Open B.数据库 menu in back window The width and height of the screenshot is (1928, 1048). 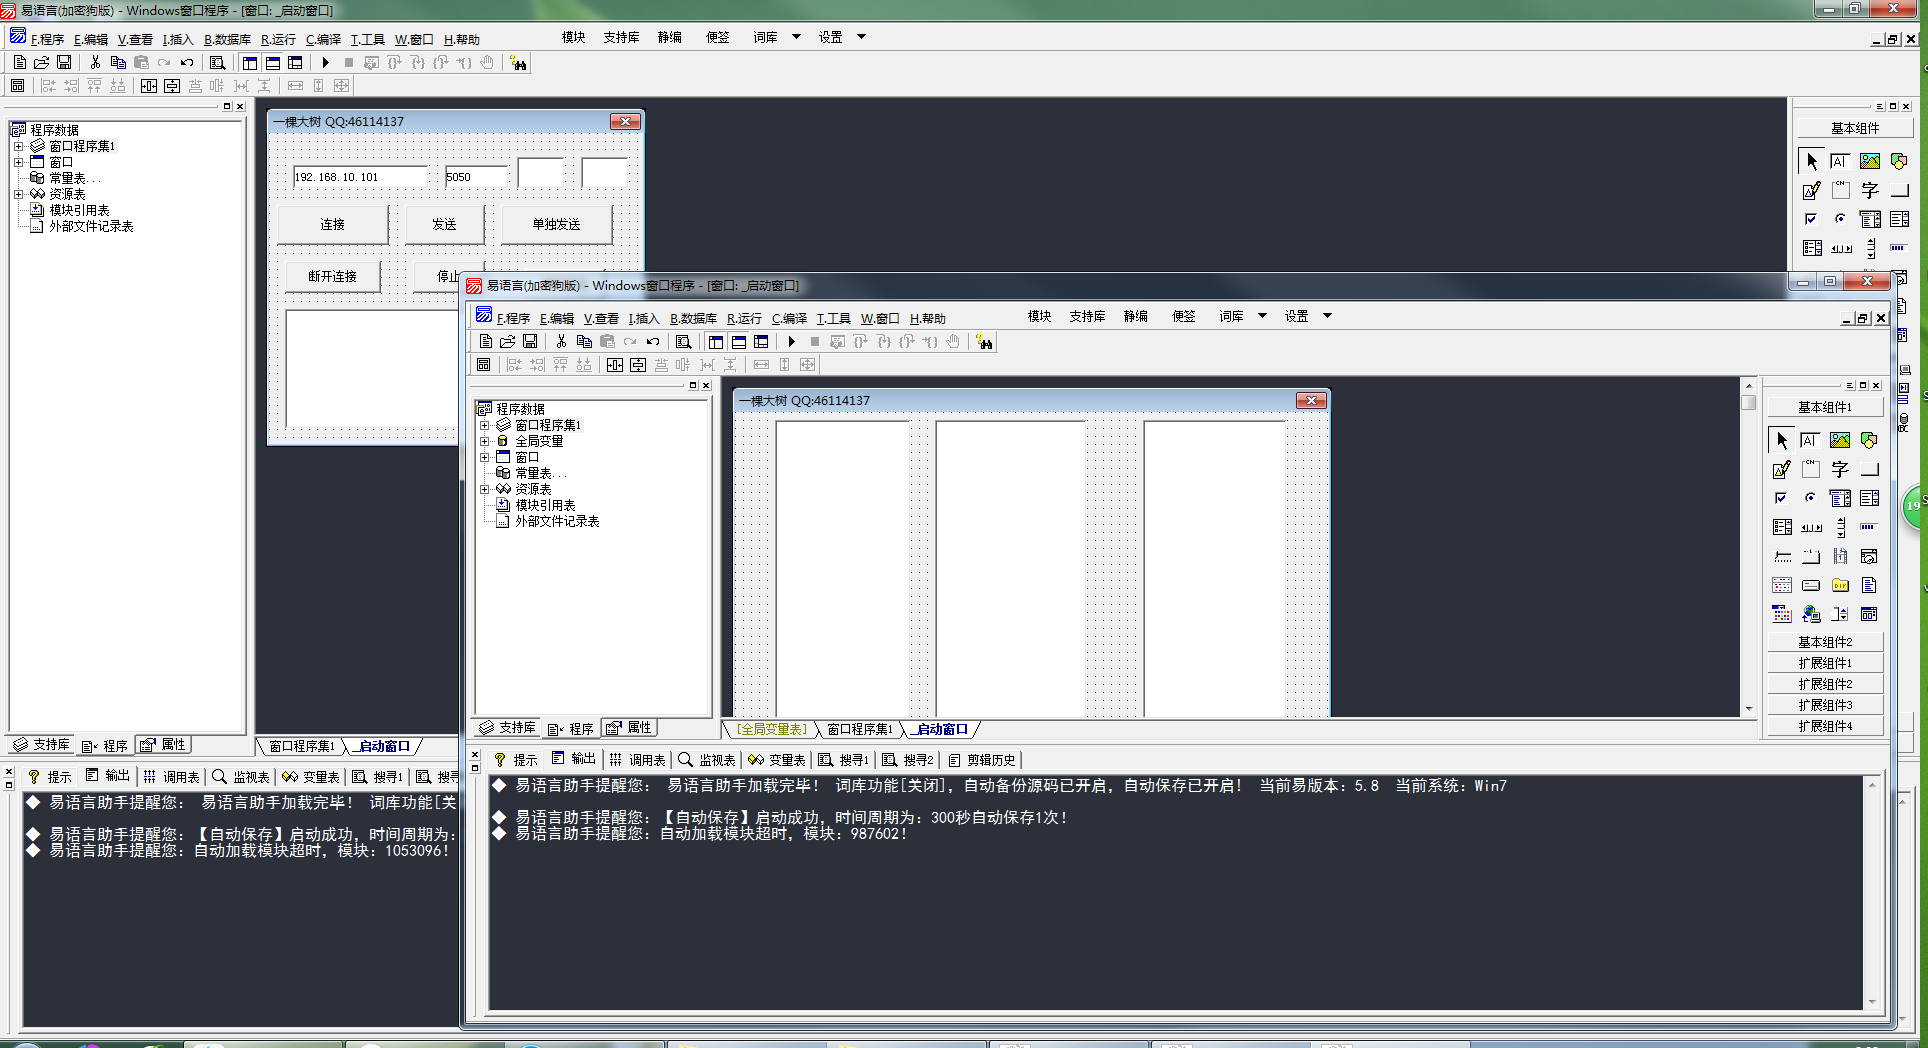tap(227, 39)
